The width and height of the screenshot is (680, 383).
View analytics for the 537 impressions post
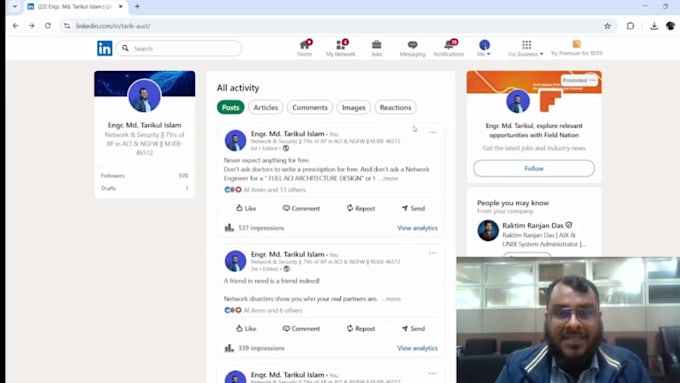point(417,228)
